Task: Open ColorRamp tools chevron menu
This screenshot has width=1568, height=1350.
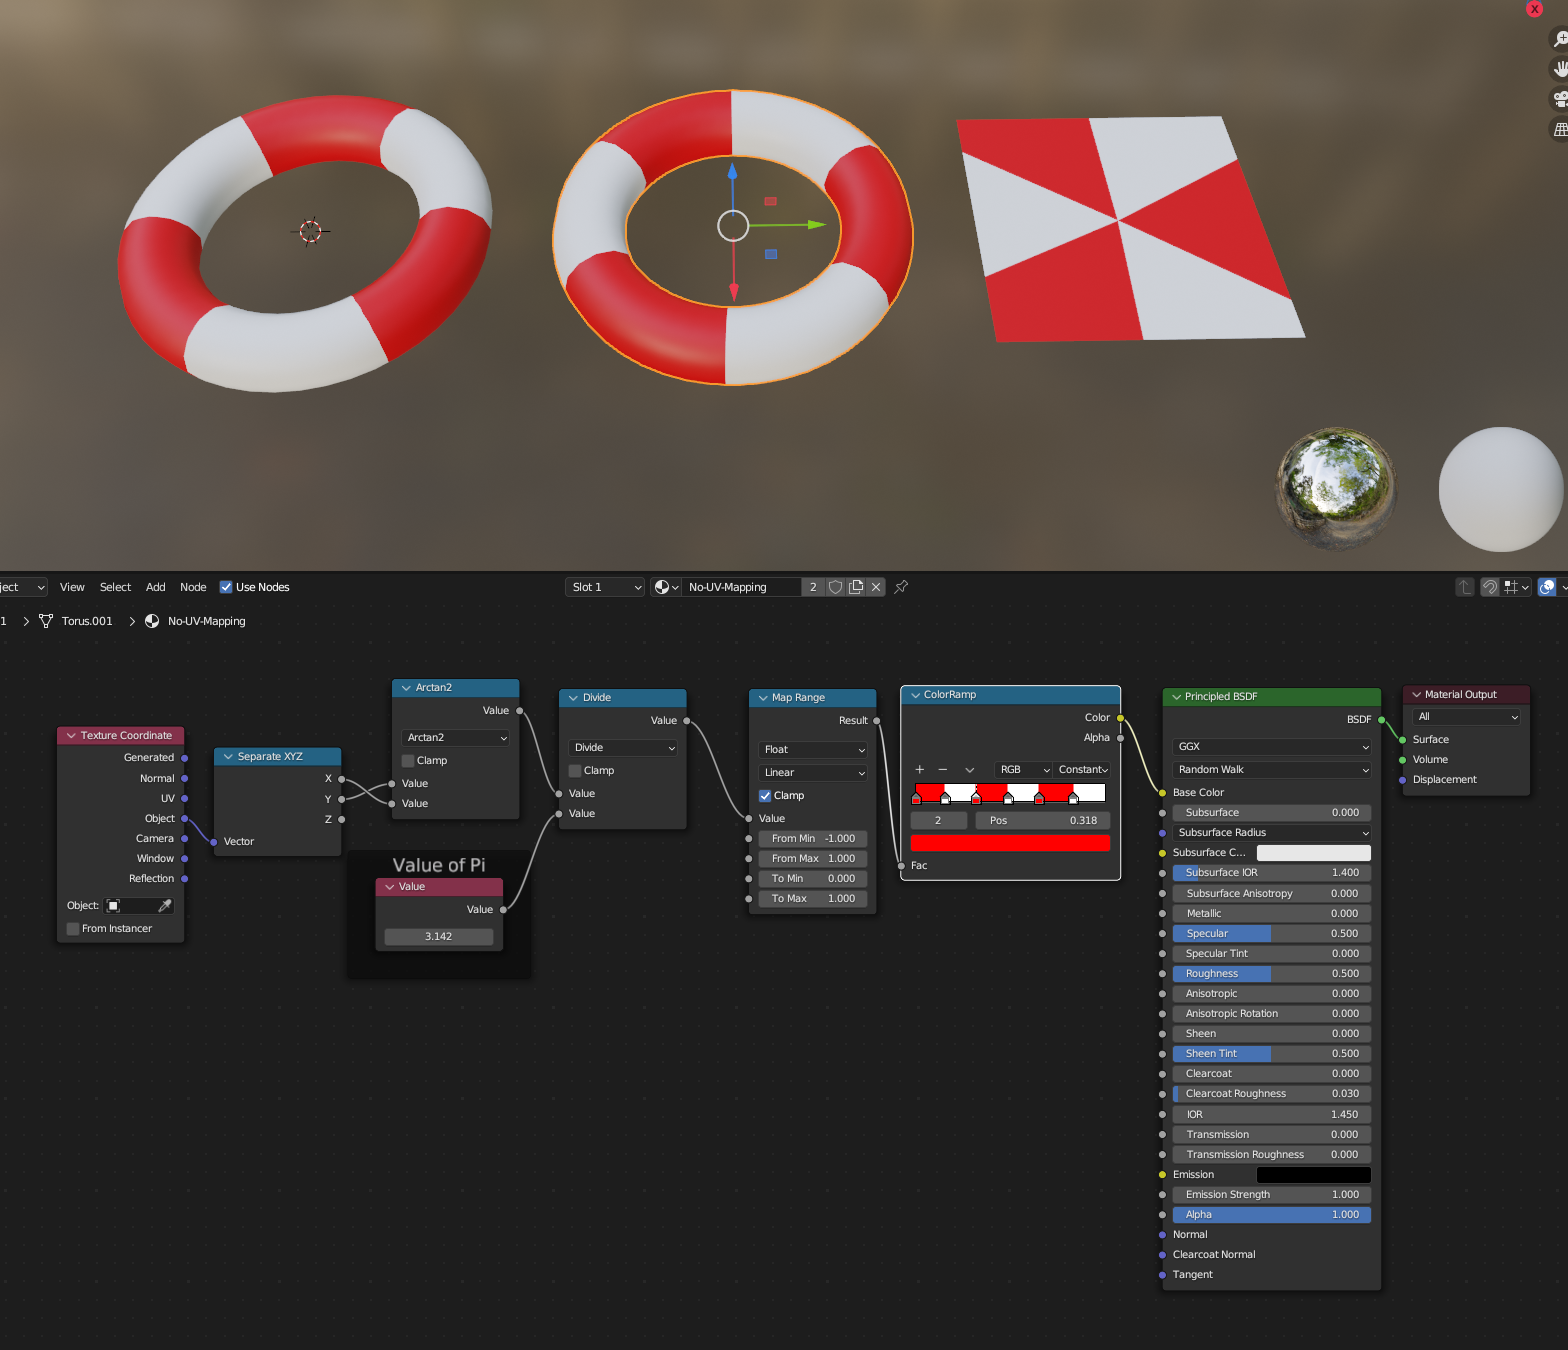Action: (970, 770)
